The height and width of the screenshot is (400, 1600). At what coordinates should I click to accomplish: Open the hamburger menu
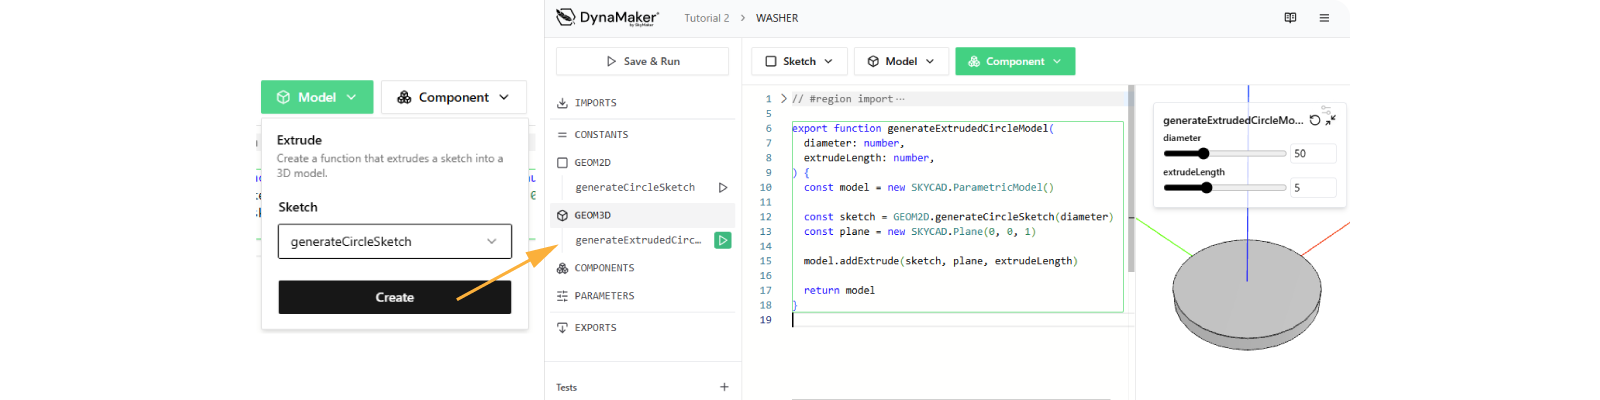coord(1324,18)
